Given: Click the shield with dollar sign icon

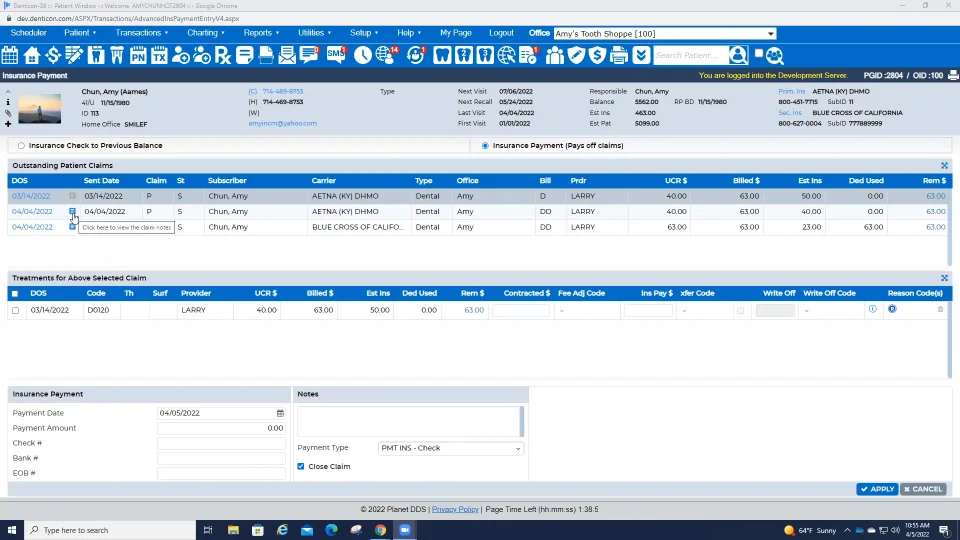Looking at the screenshot, I should (x=598, y=55).
